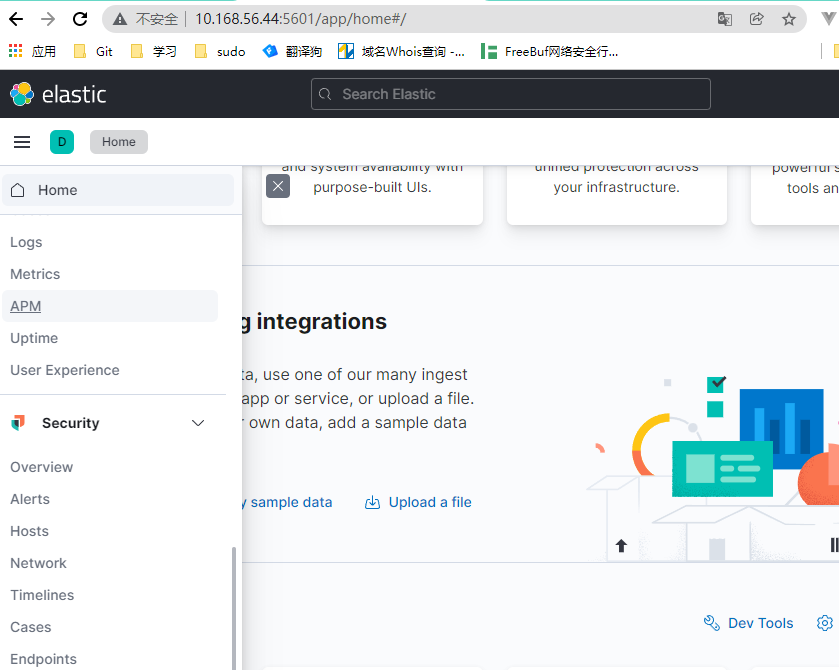
Task: Open Security Hosts link
Action: click(29, 531)
